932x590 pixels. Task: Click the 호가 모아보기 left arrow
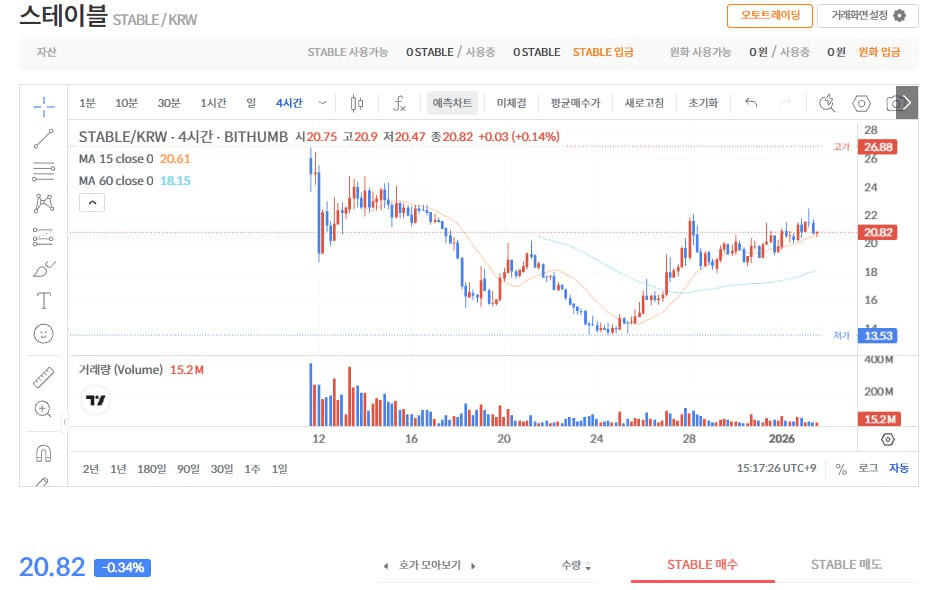point(386,565)
